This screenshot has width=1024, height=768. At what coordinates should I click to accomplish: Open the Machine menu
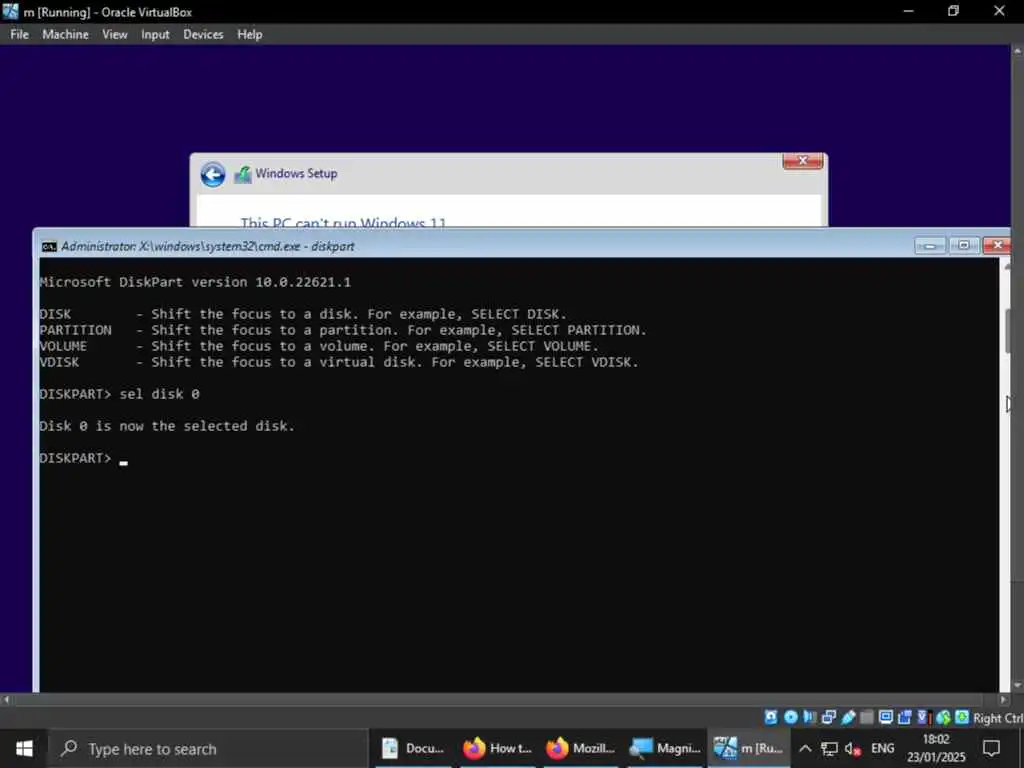tap(65, 35)
